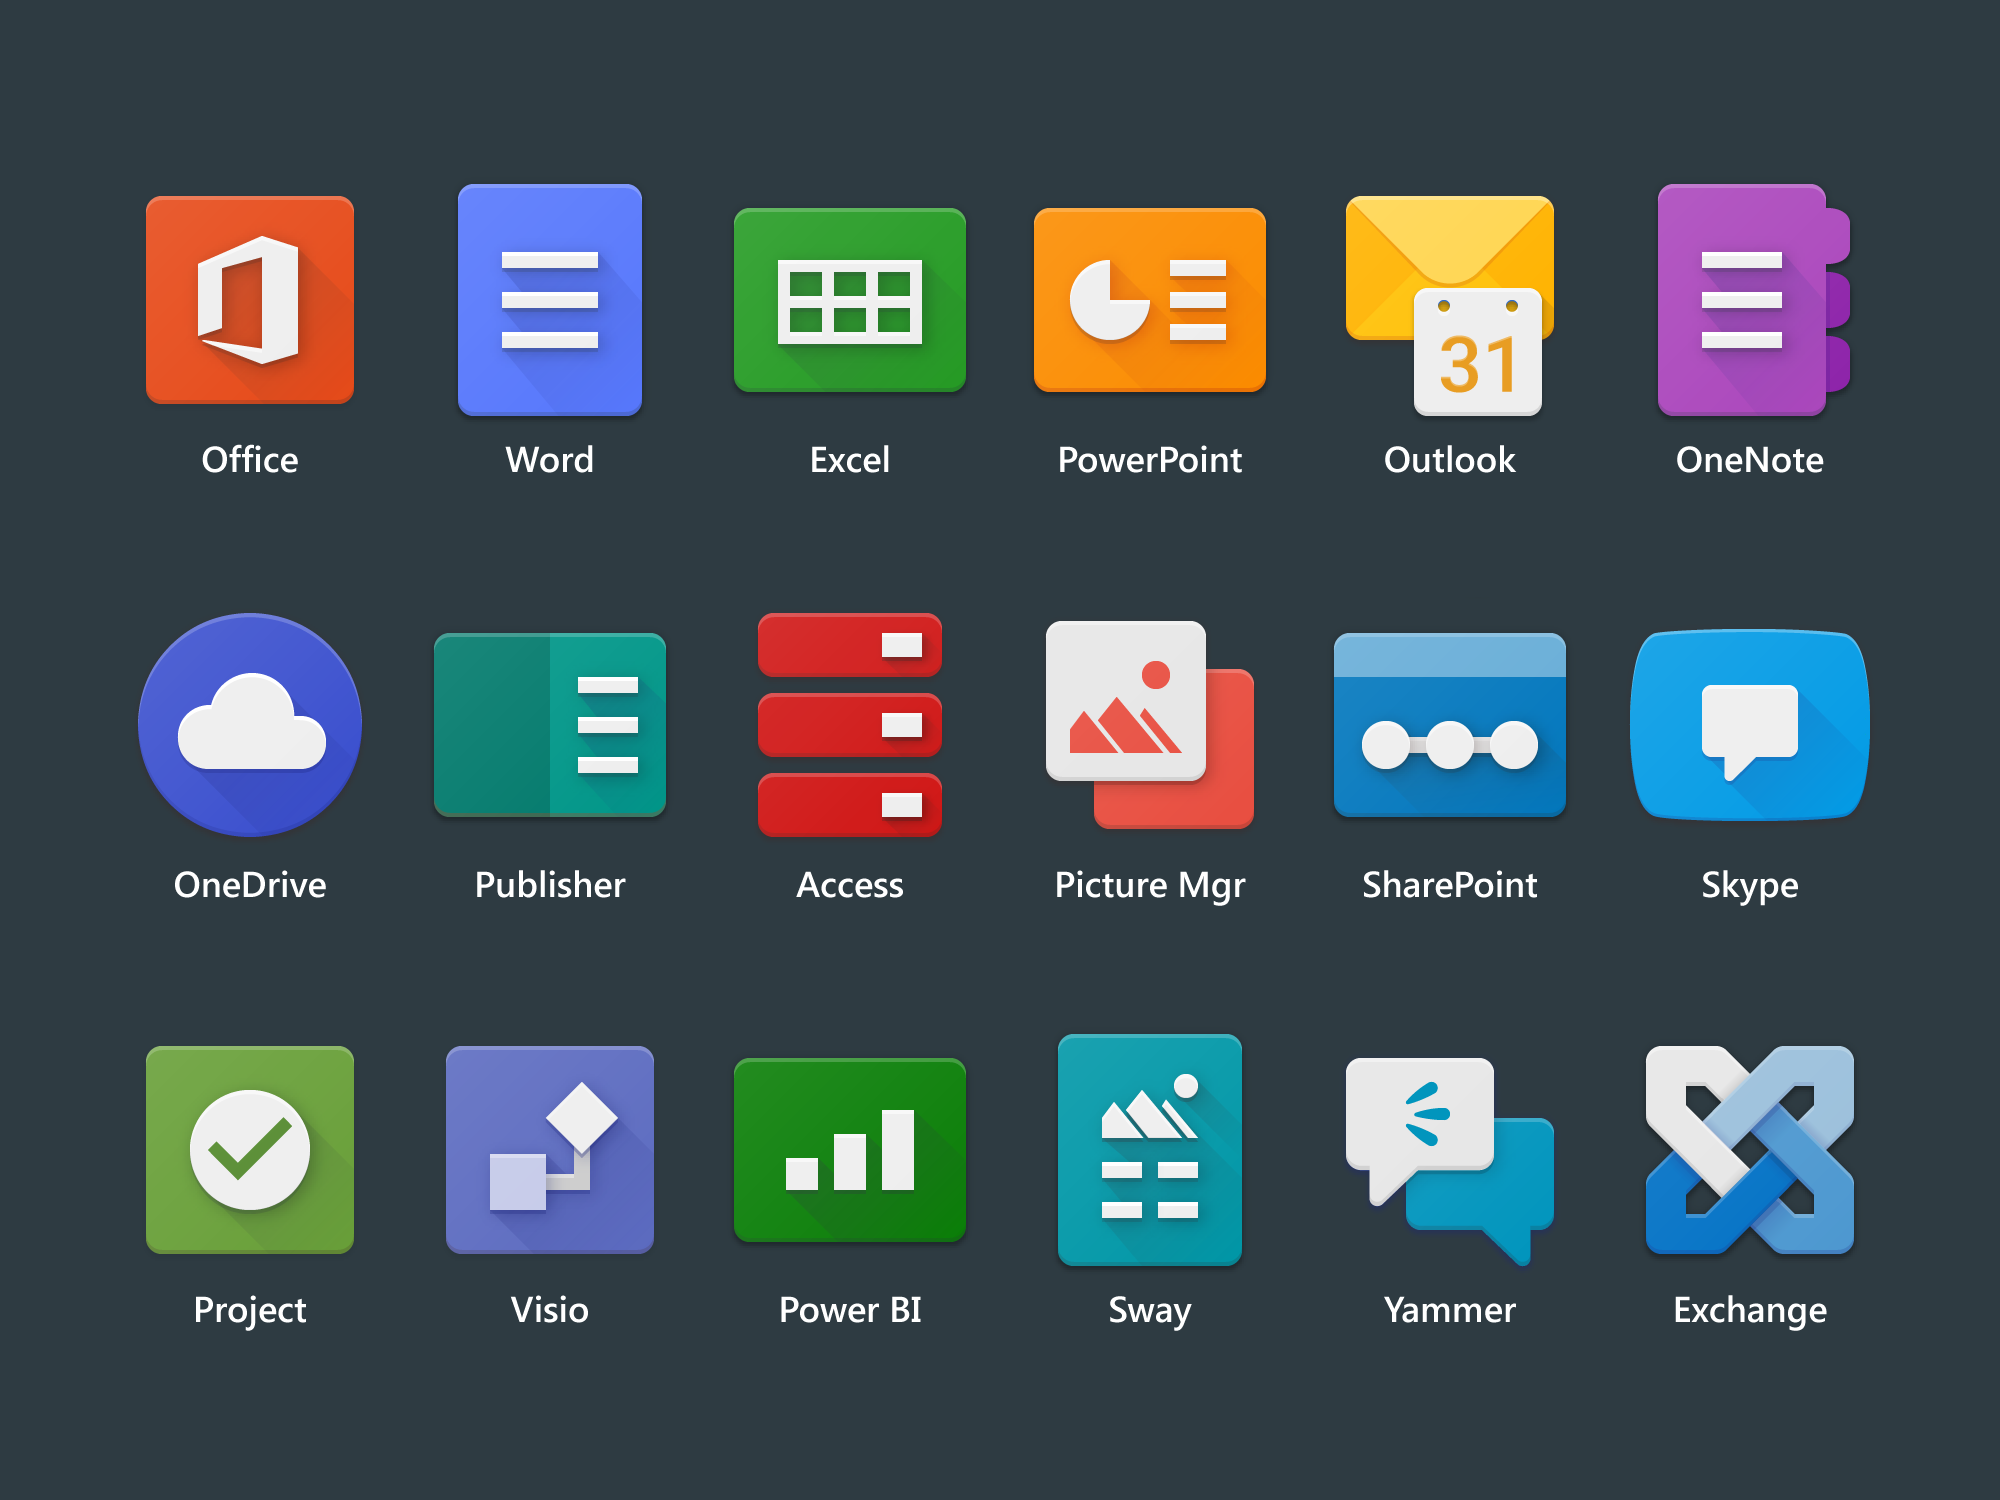Launch Project from its checkmark icon

click(x=249, y=1152)
